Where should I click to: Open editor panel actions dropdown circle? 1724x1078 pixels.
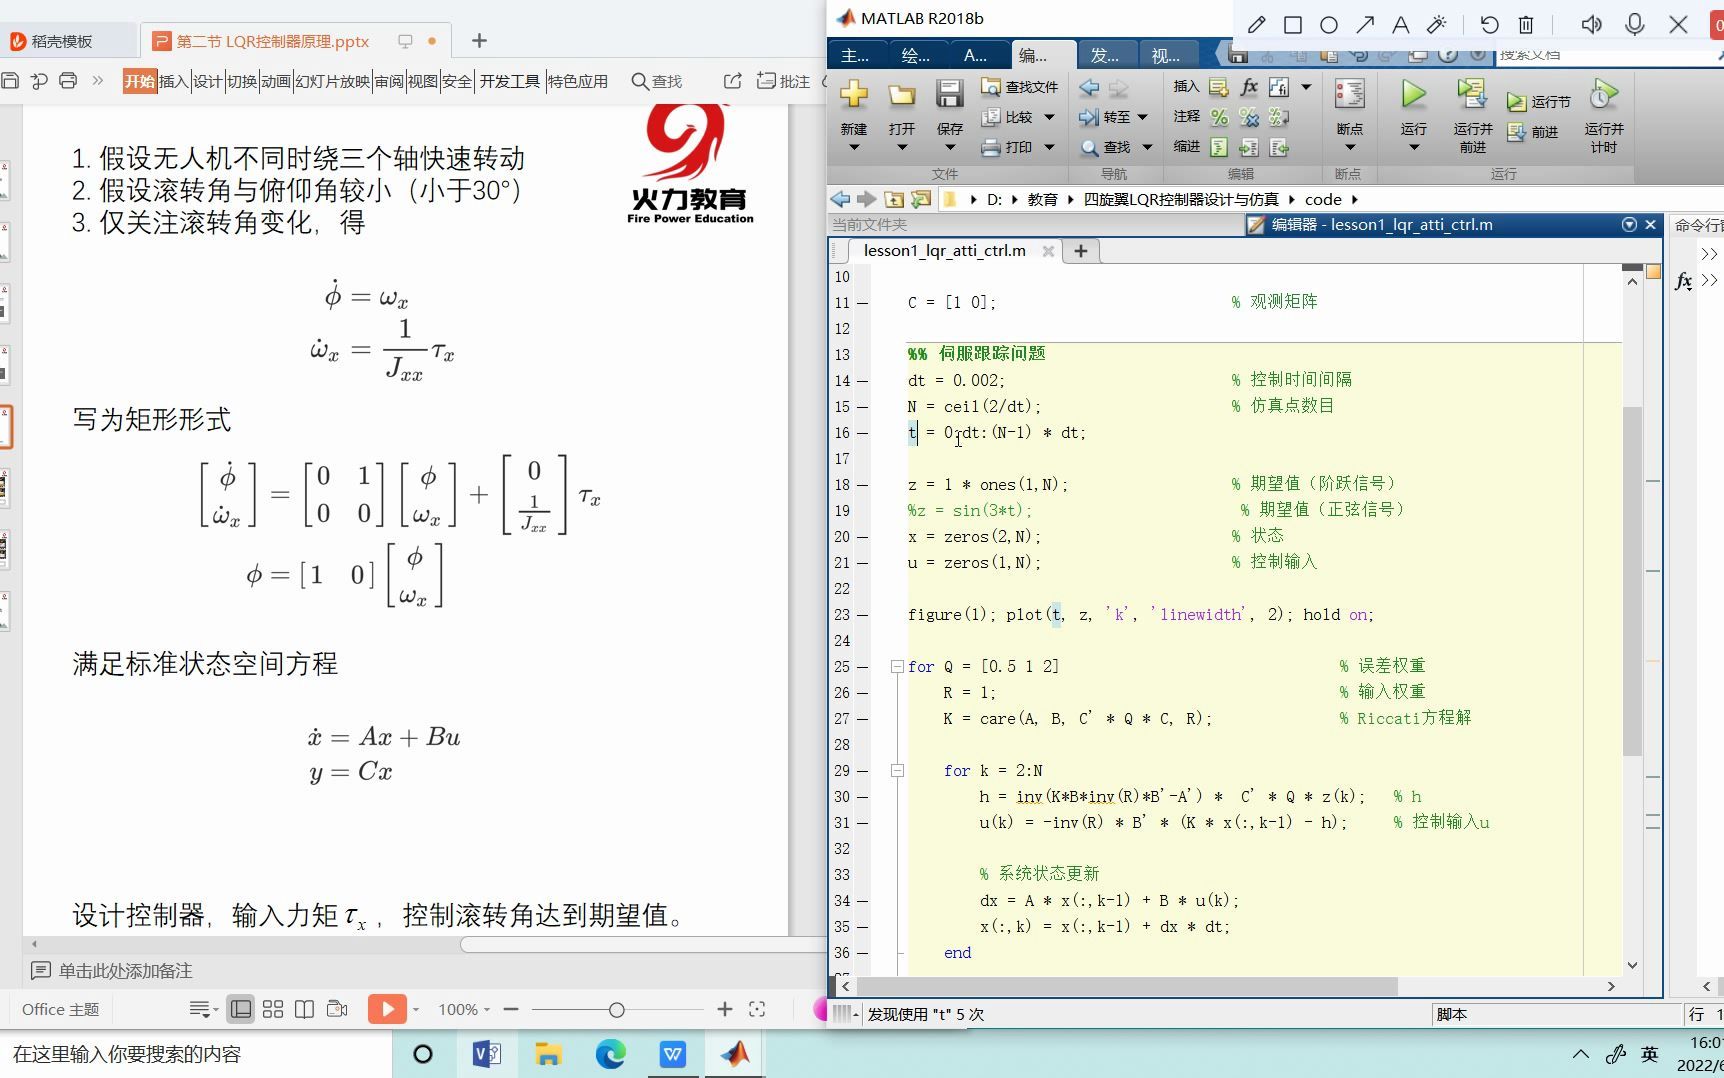pyautogui.click(x=1630, y=225)
